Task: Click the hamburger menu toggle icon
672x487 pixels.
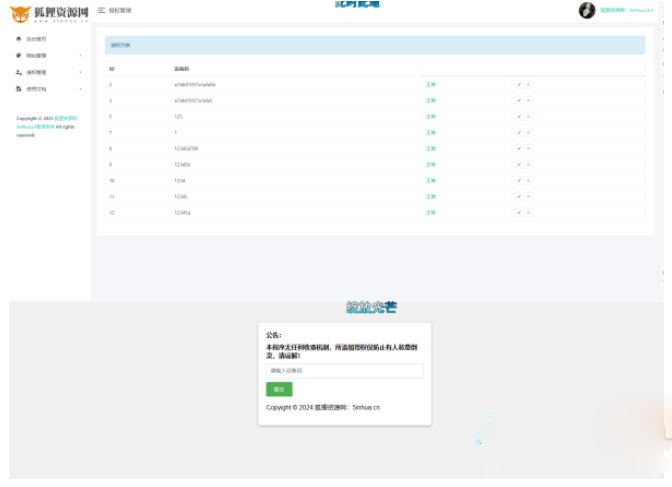Action: pos(101,10)
